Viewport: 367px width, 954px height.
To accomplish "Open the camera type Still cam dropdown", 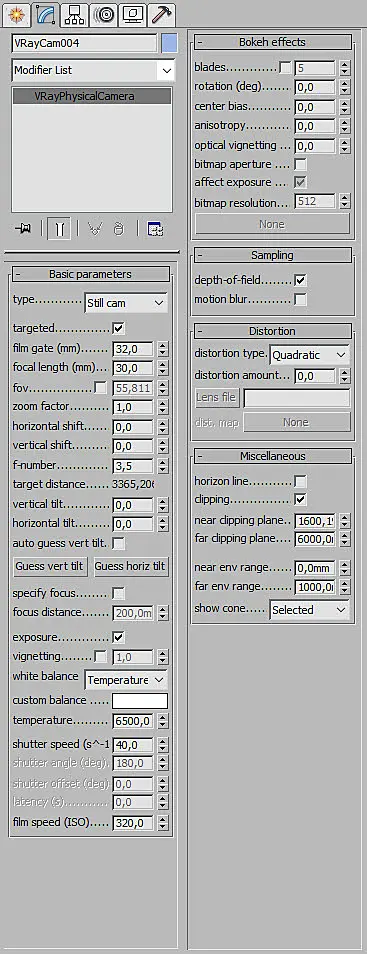I will [125, 302].
